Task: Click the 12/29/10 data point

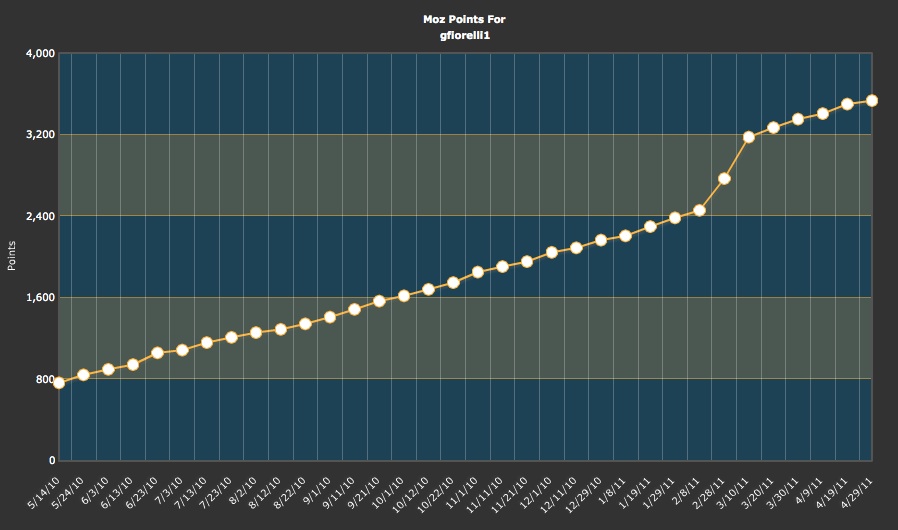Action: [601, 240]
